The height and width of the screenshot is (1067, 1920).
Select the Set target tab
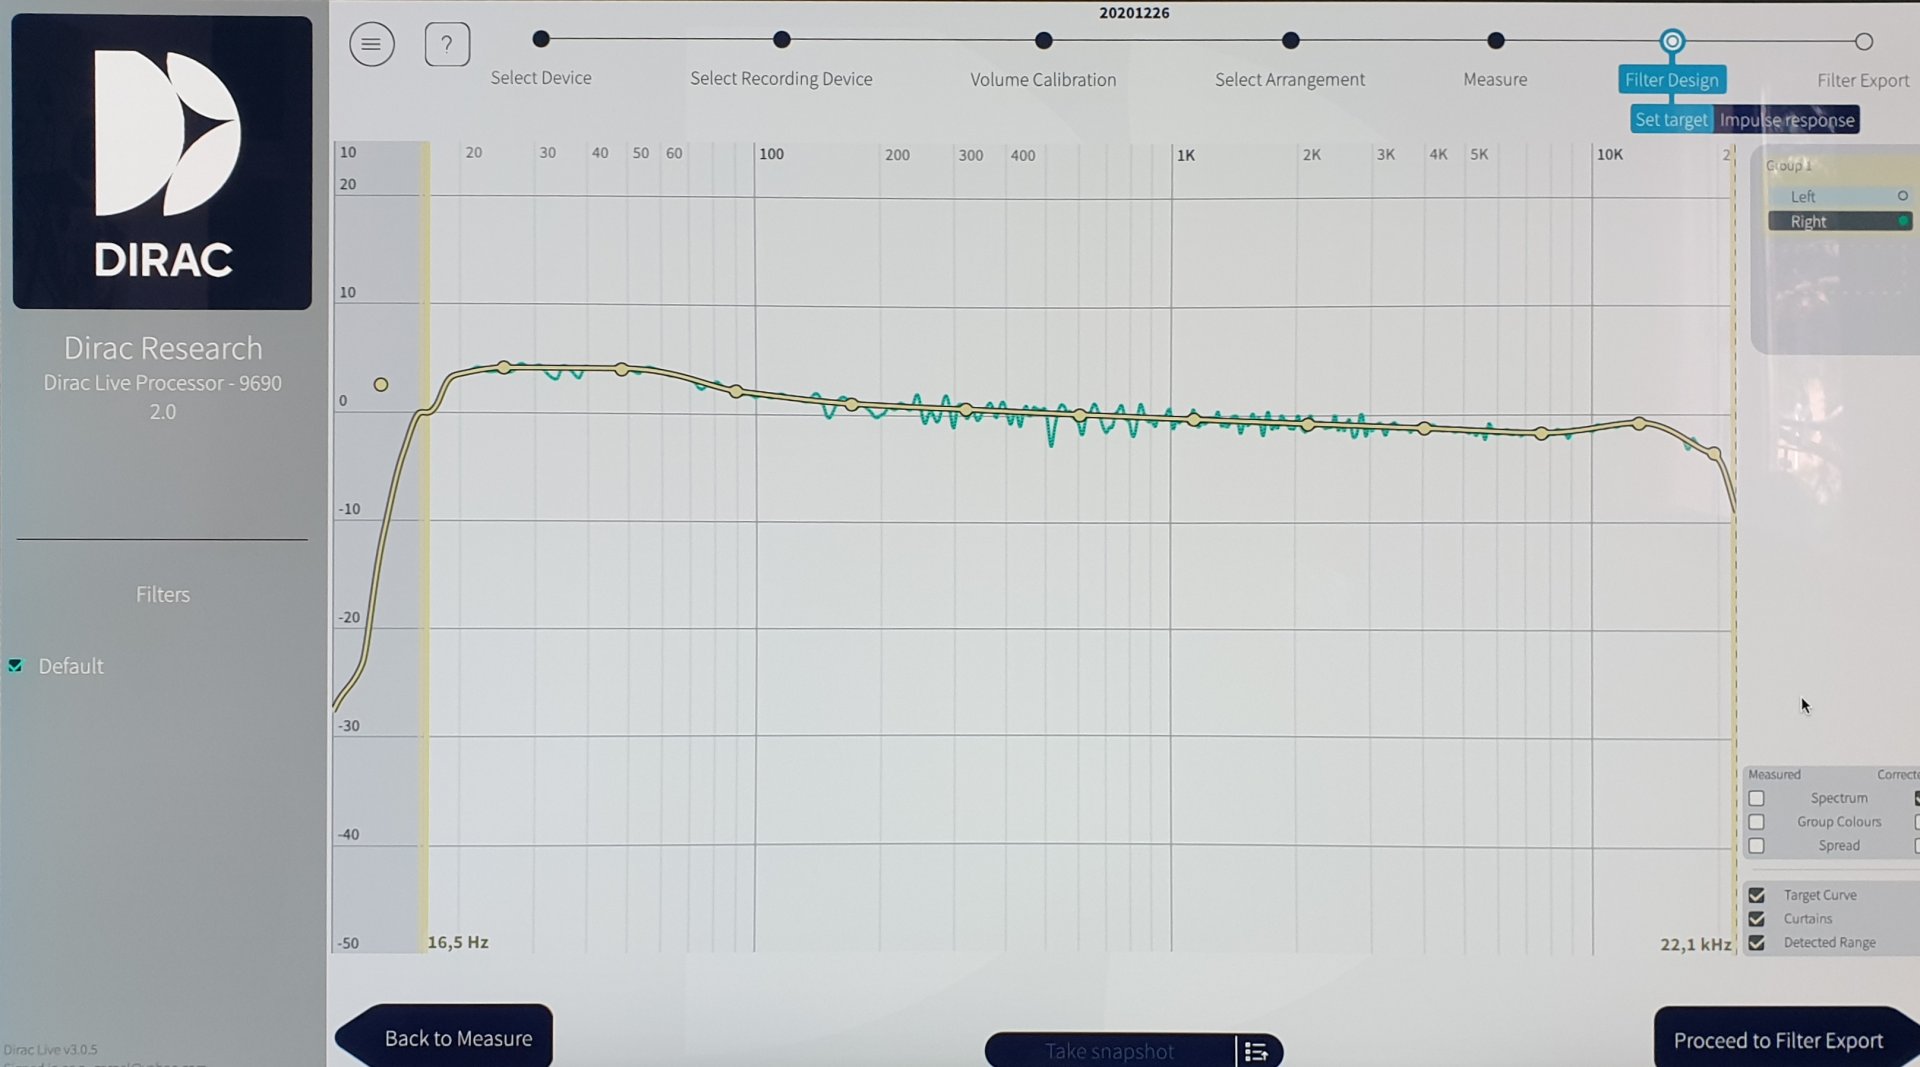(1671, 120)
